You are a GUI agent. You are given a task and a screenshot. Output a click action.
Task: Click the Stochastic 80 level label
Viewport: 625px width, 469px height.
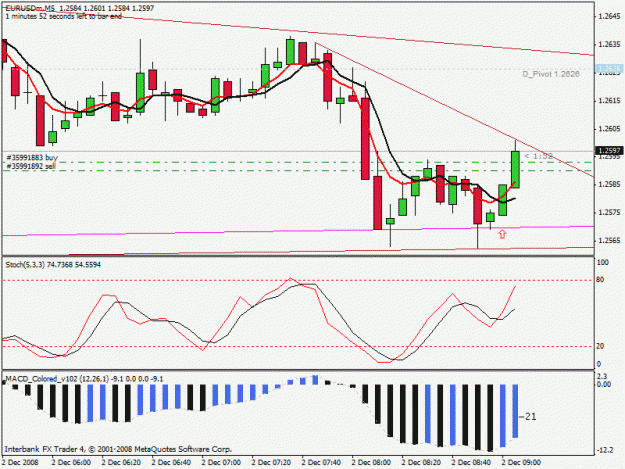tap(600, 280)
